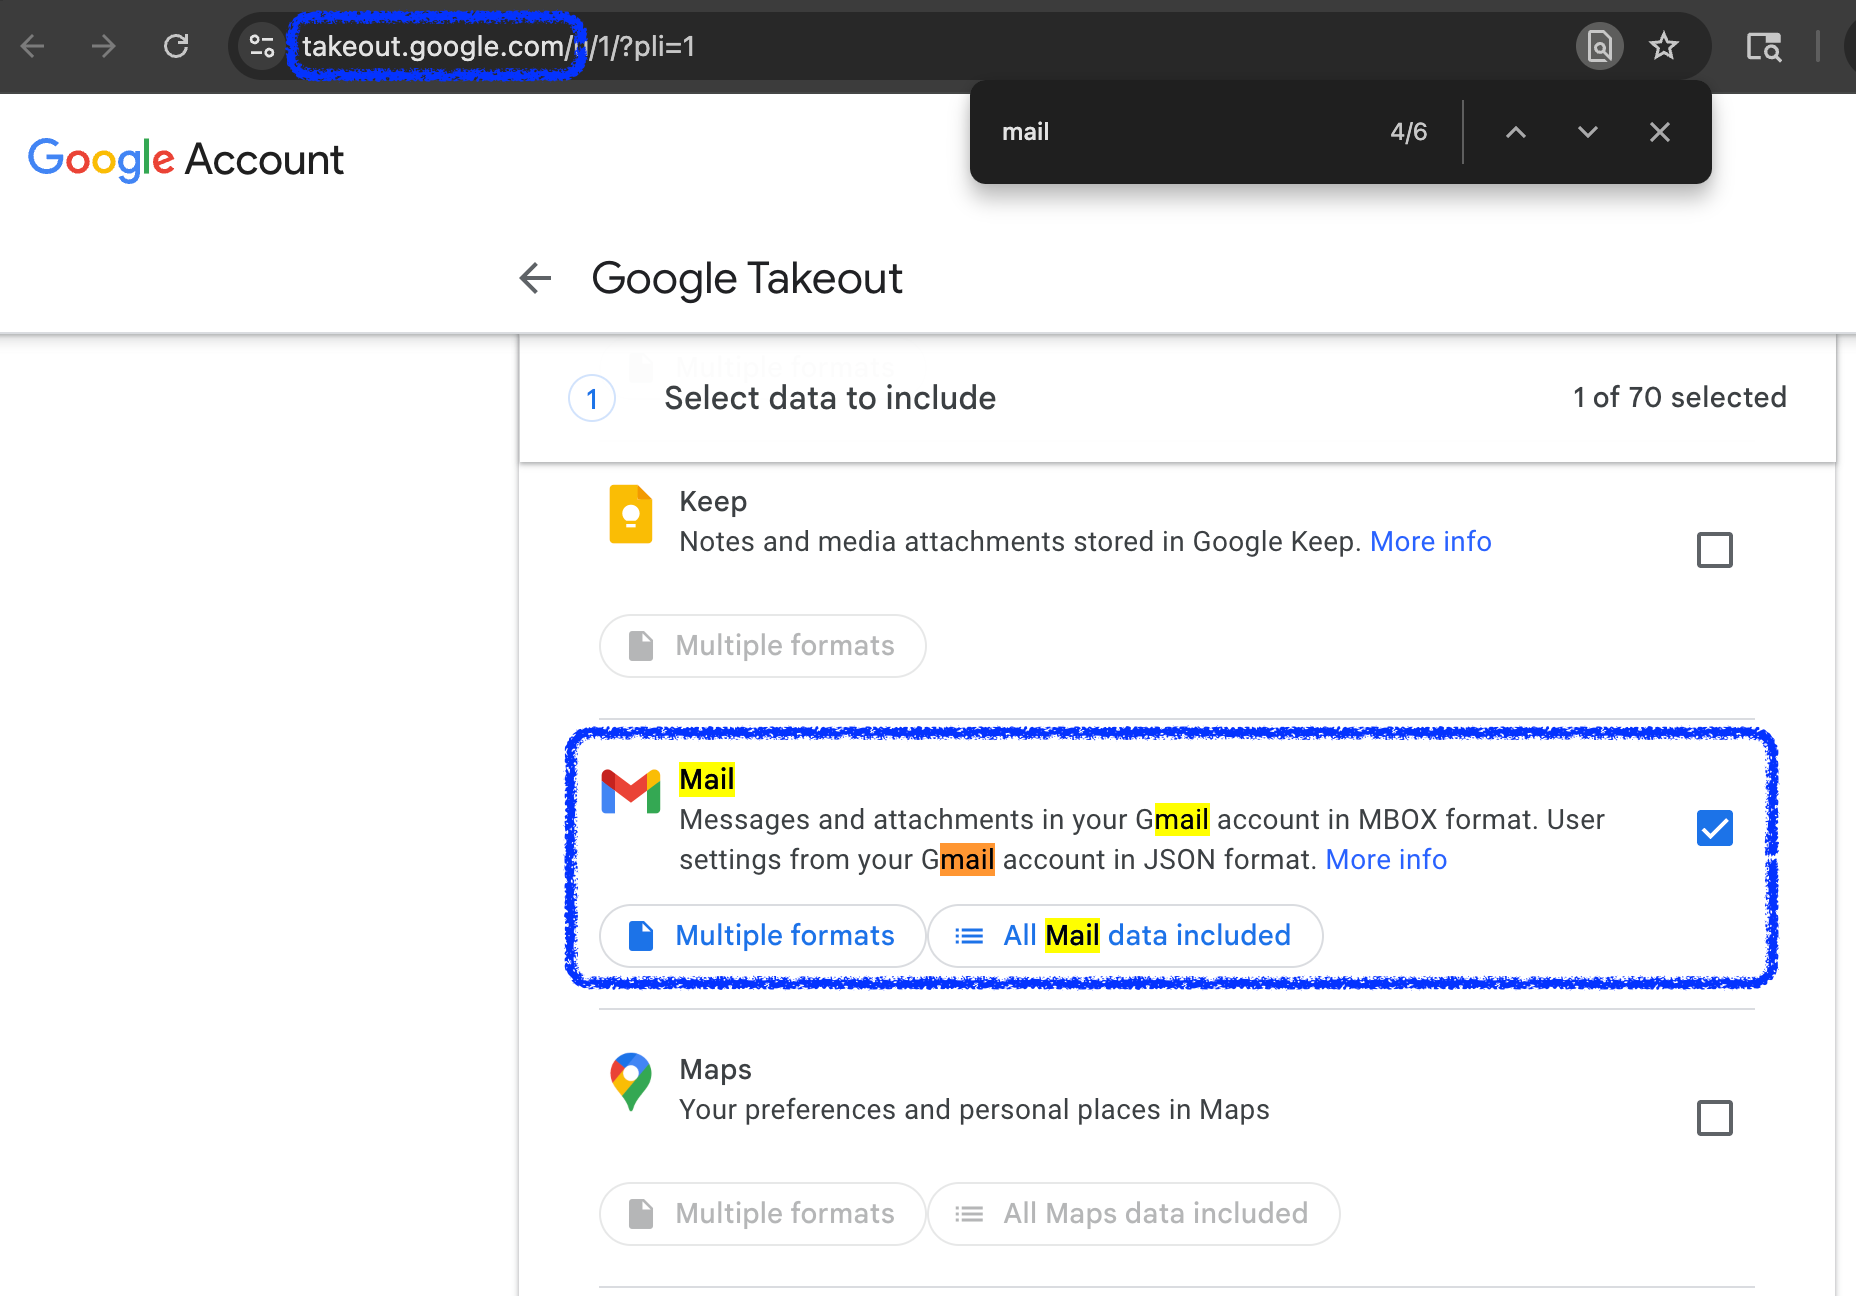
Task: Open Keep 'More info' link
Action: click(1430, 541)
